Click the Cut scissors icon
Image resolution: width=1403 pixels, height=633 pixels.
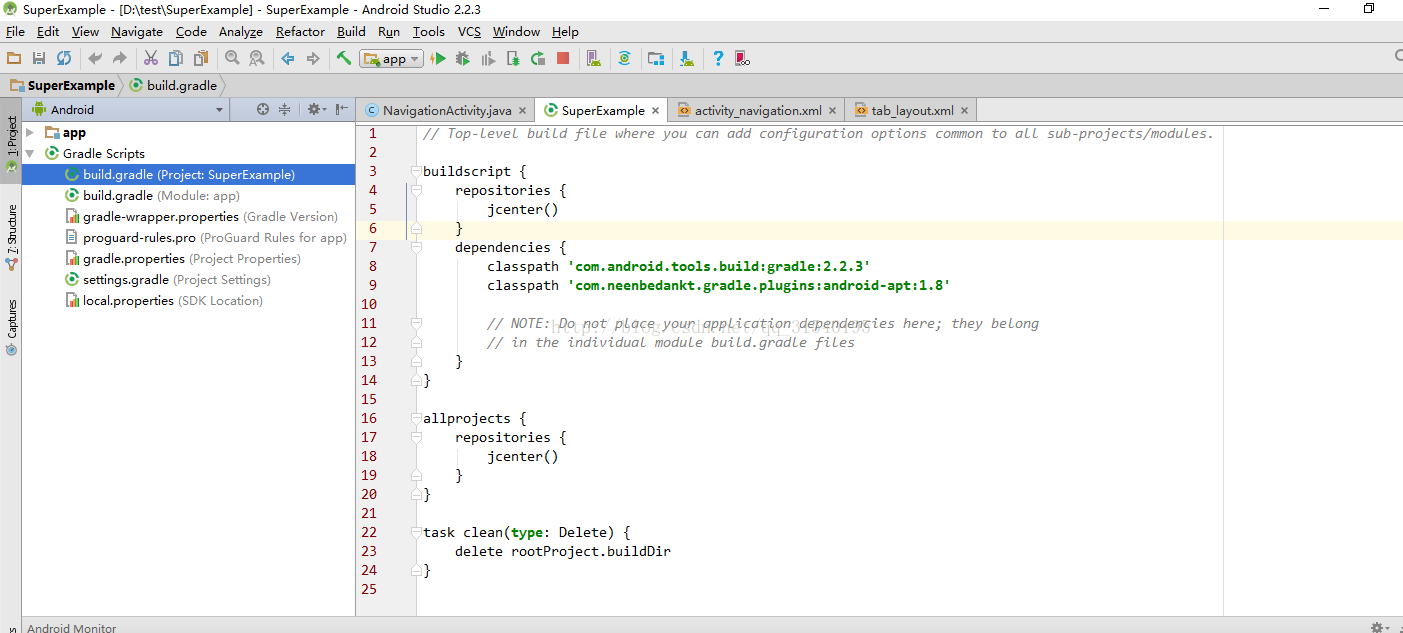pos(151,59)
